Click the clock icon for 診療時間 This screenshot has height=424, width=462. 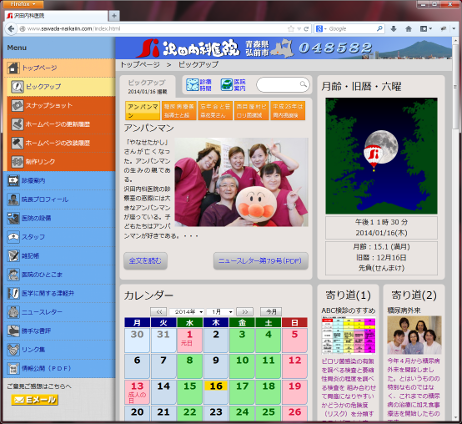192,85
